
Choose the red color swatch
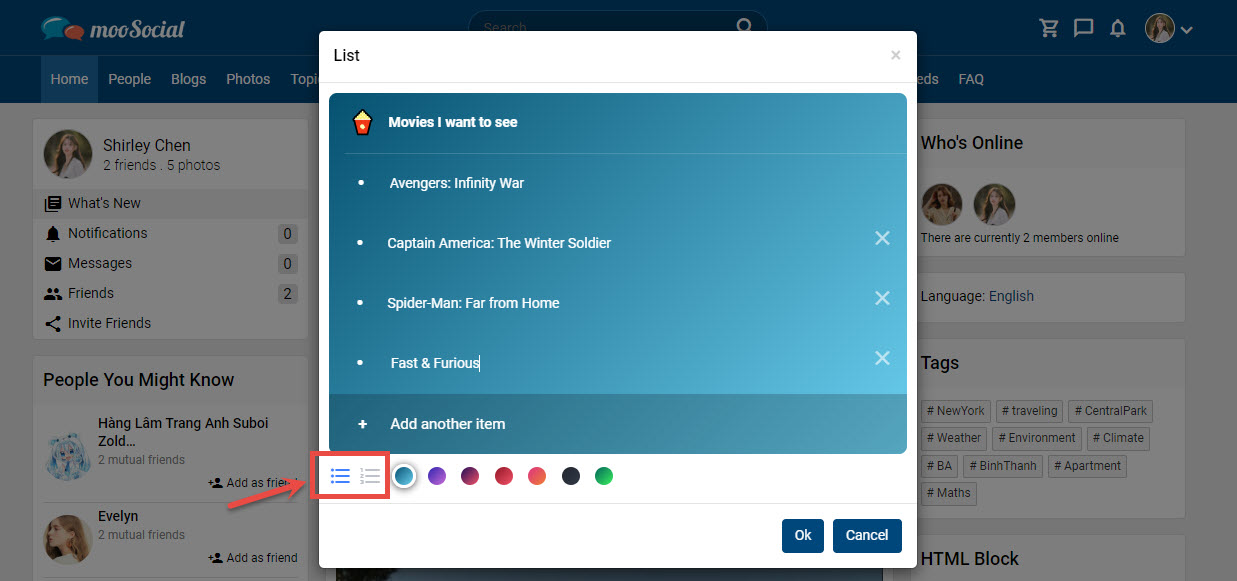(x=504, y=476)
